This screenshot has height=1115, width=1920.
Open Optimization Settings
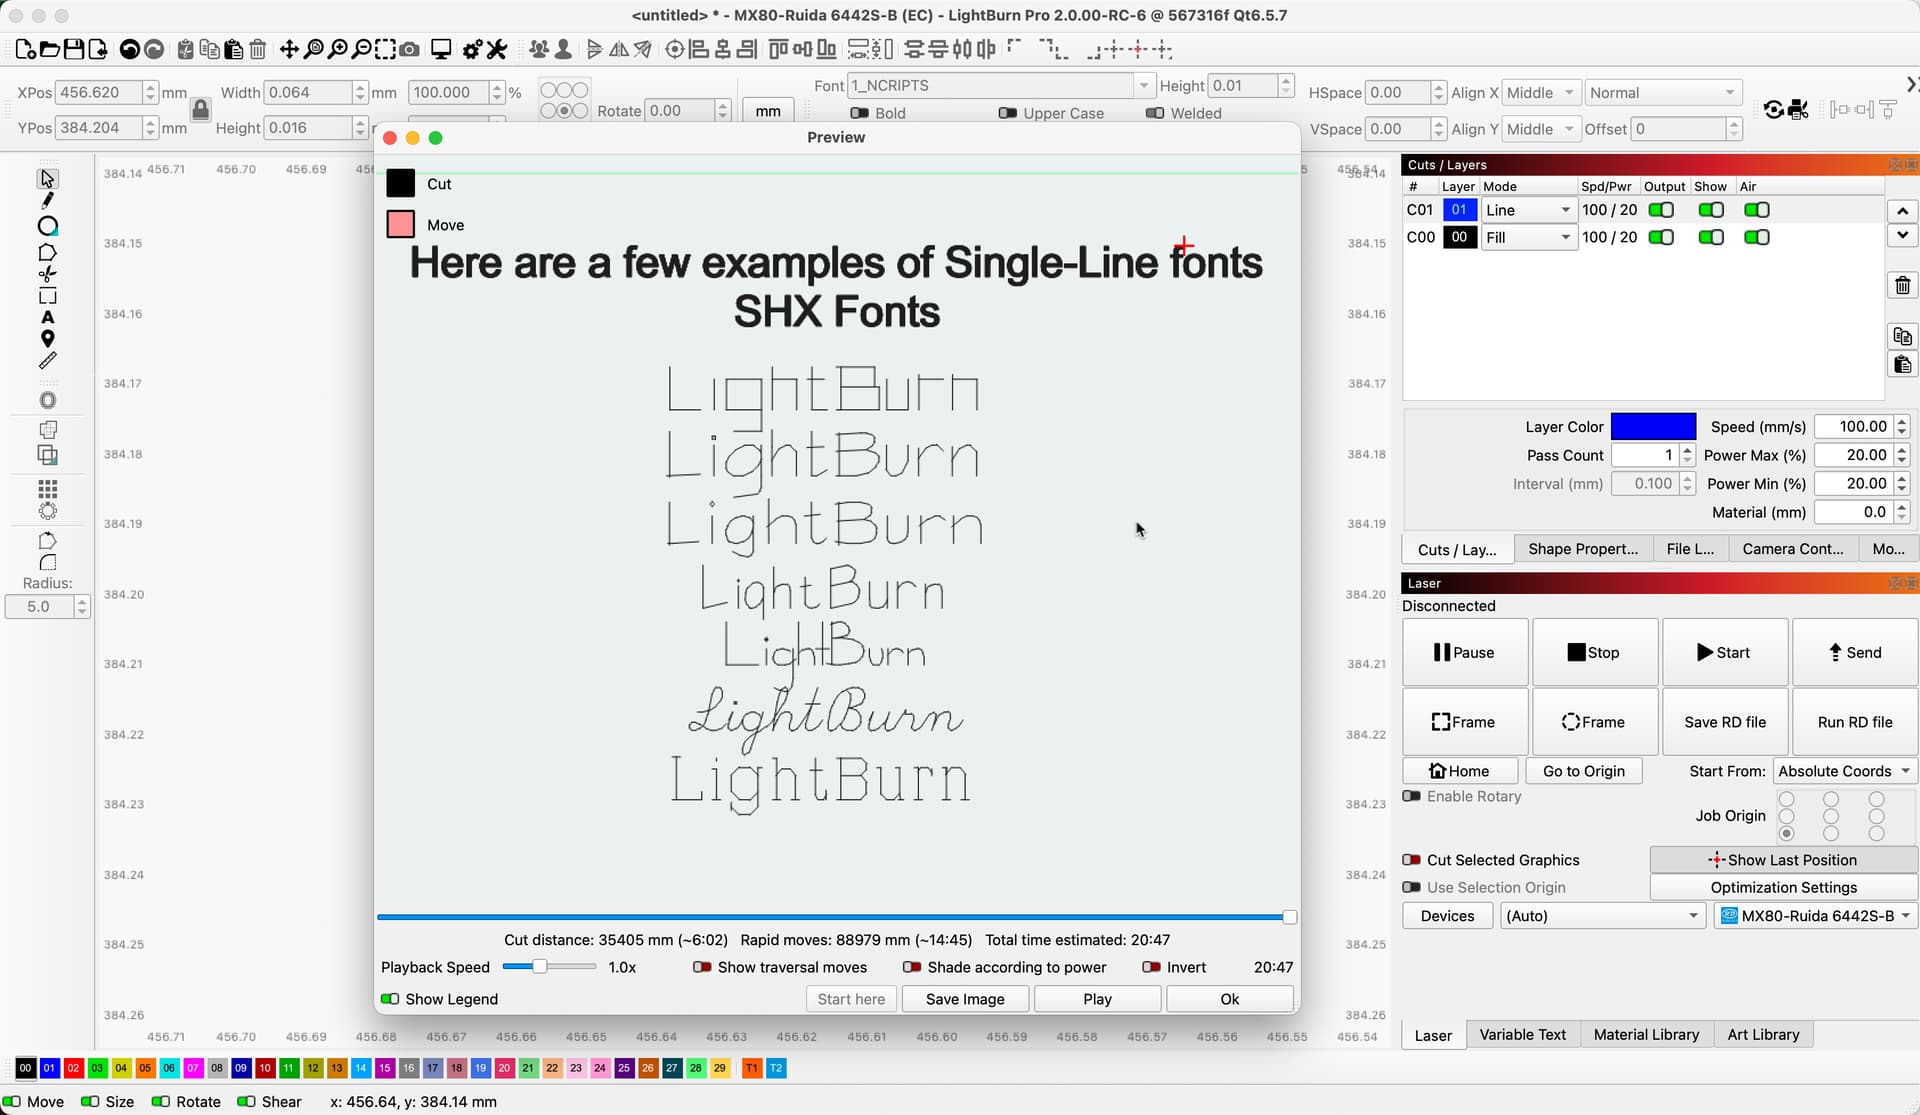1783,887
